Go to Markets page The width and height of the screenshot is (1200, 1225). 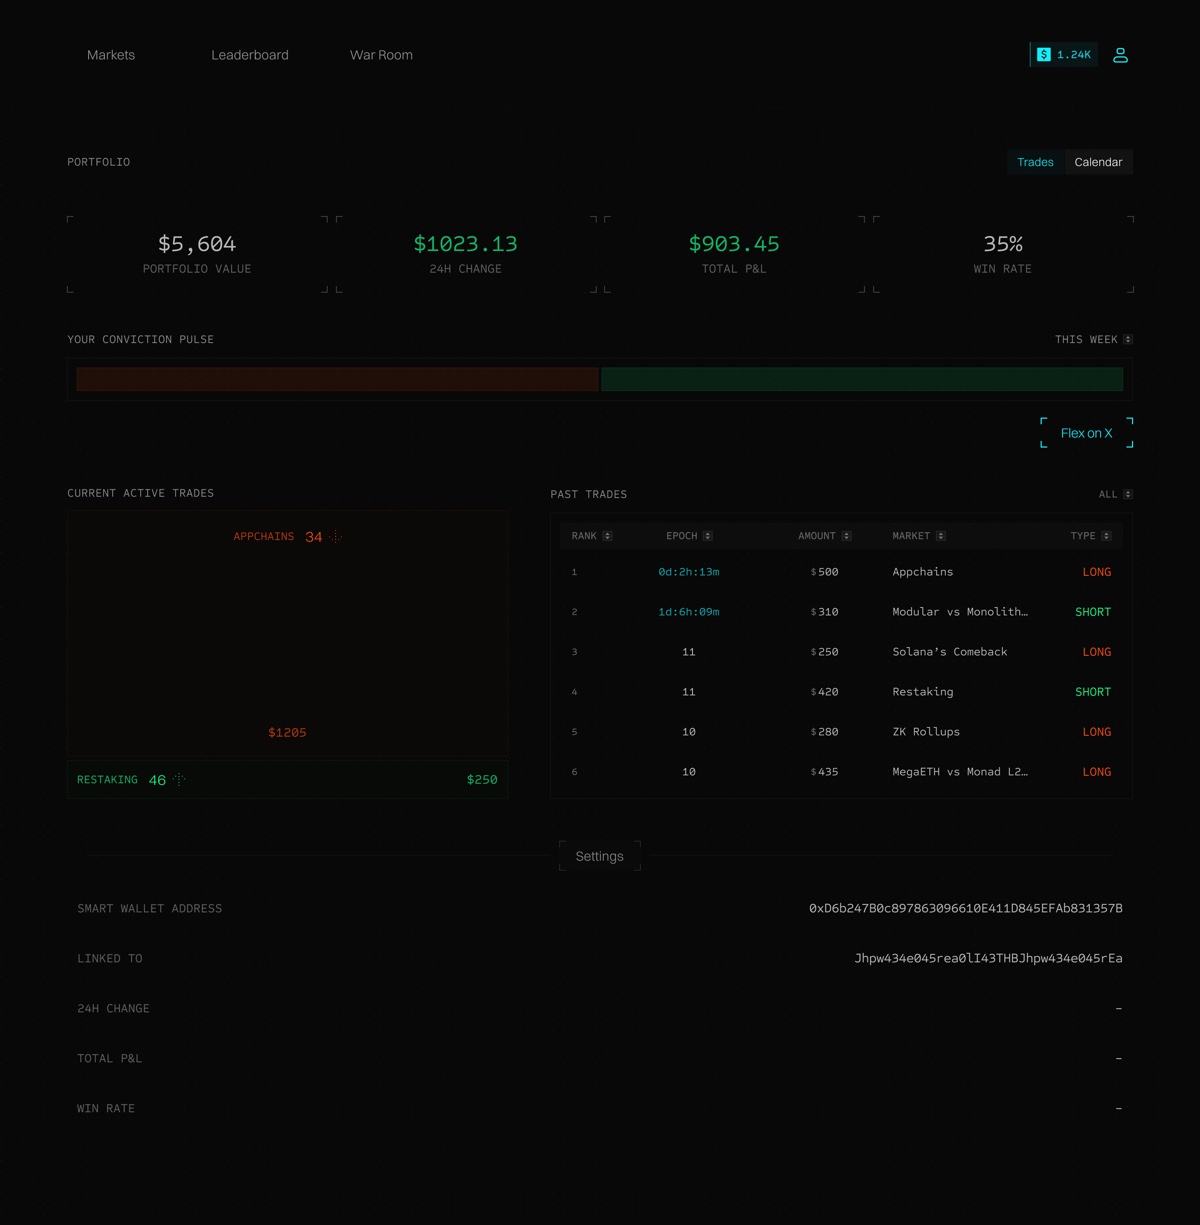pos(111,55)
